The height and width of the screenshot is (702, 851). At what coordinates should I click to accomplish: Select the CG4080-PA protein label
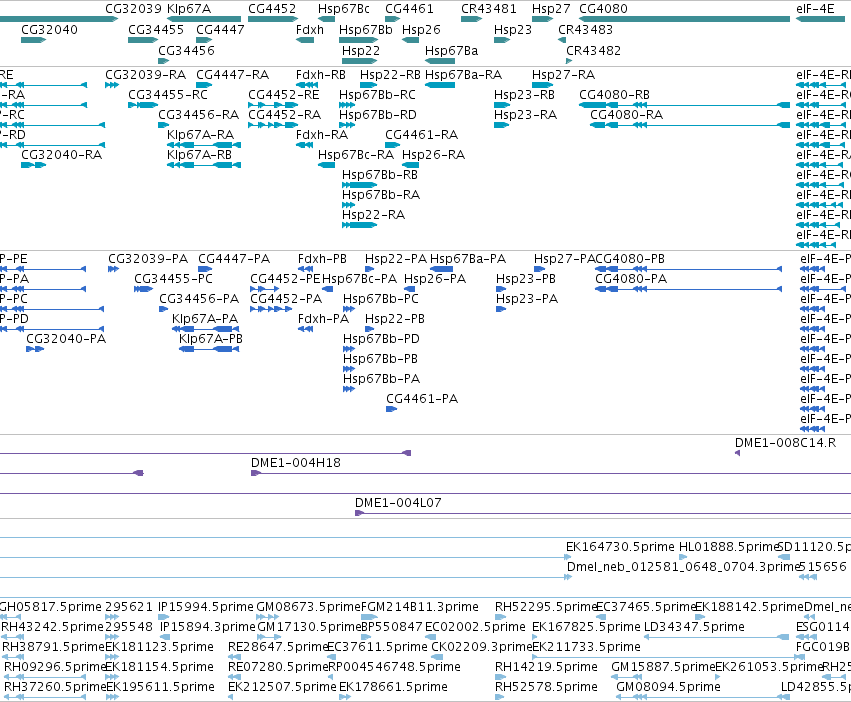tap(631, 279)
